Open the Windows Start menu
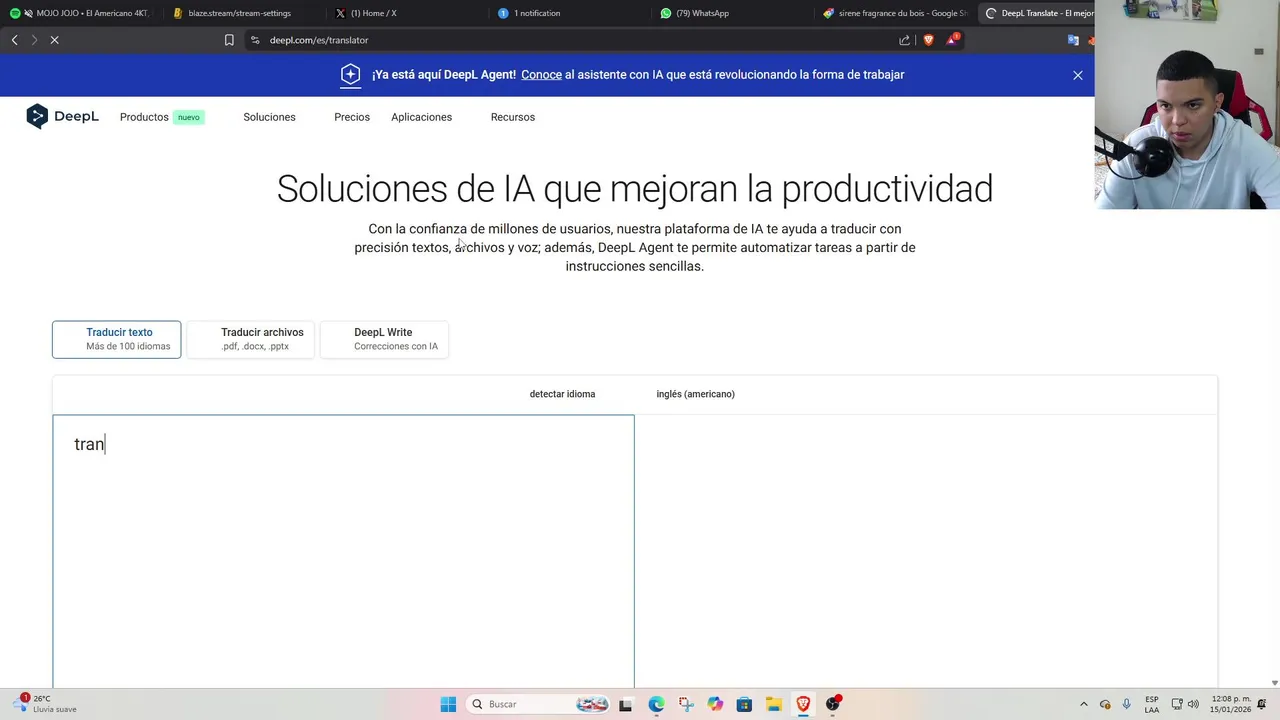This screenshot has width=1280, height=720. click(448, 704)
